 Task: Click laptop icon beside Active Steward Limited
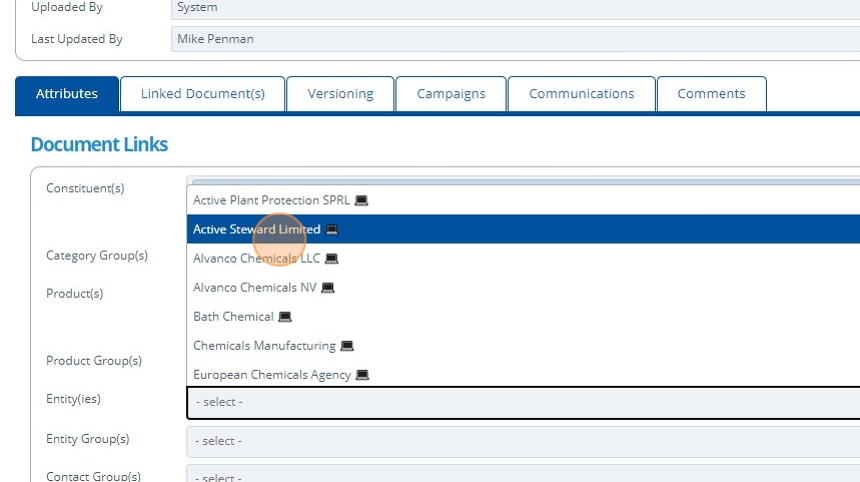(332, 230)
